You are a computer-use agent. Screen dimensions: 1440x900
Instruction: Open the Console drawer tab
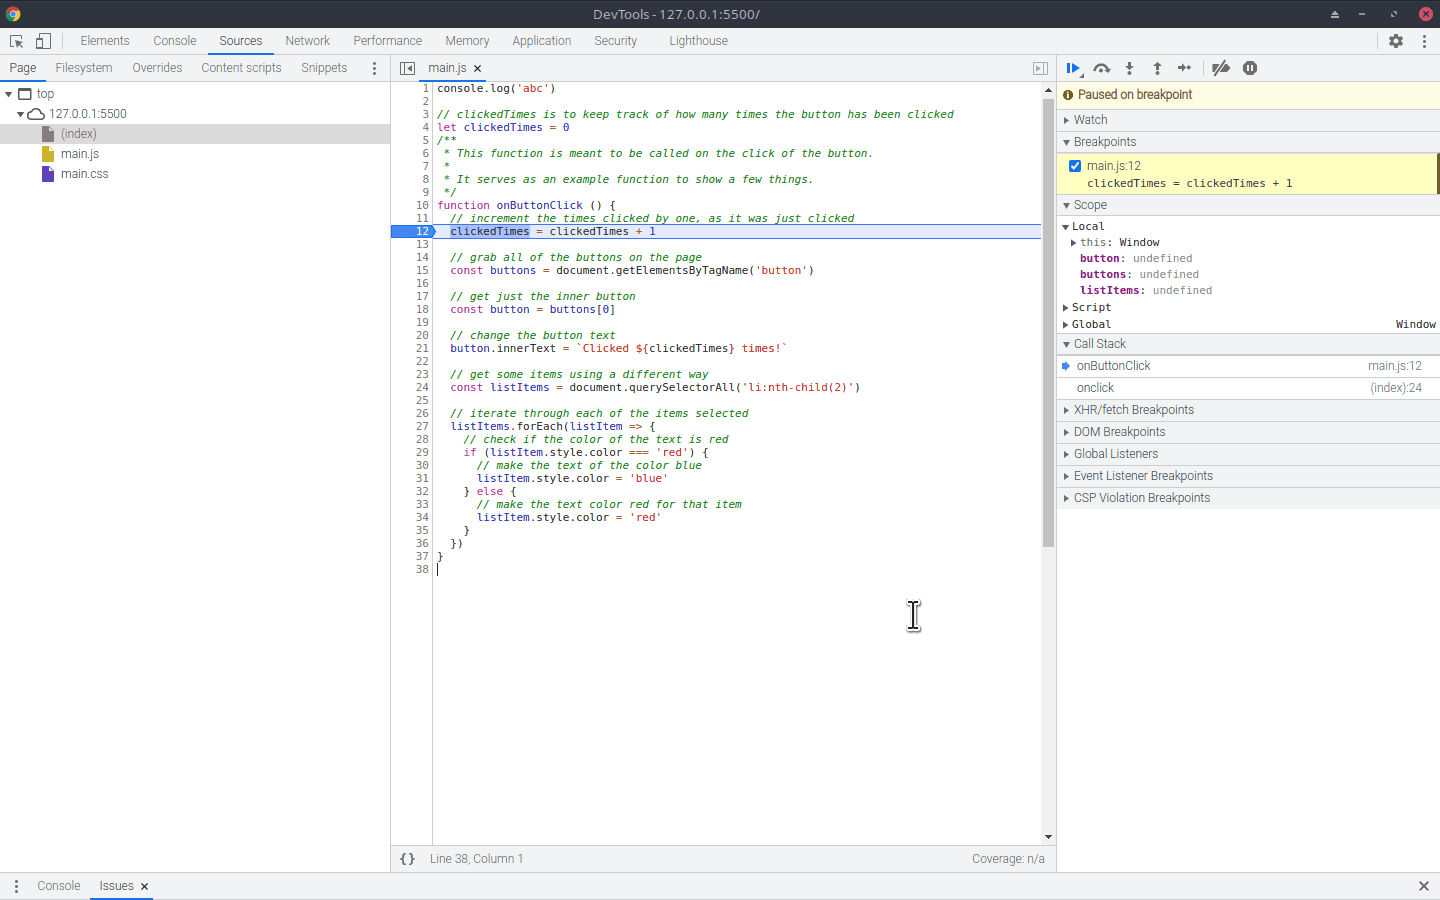coord(58,886)
